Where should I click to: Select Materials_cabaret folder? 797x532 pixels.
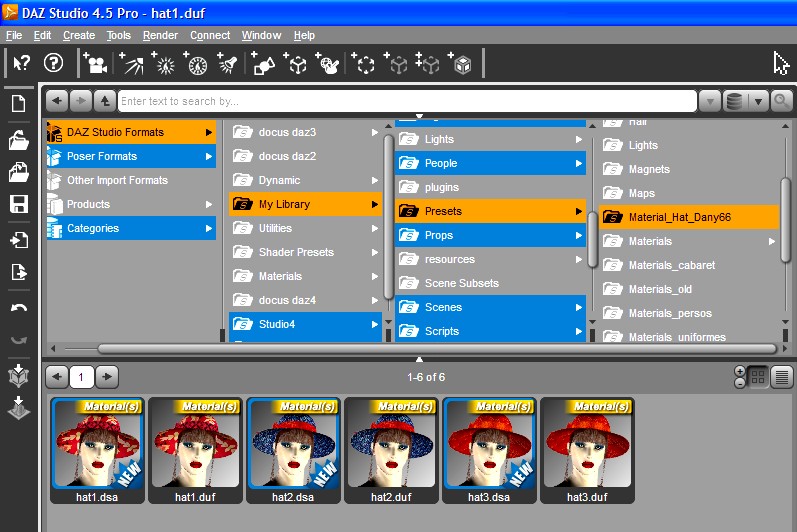(x=689, y=265)
